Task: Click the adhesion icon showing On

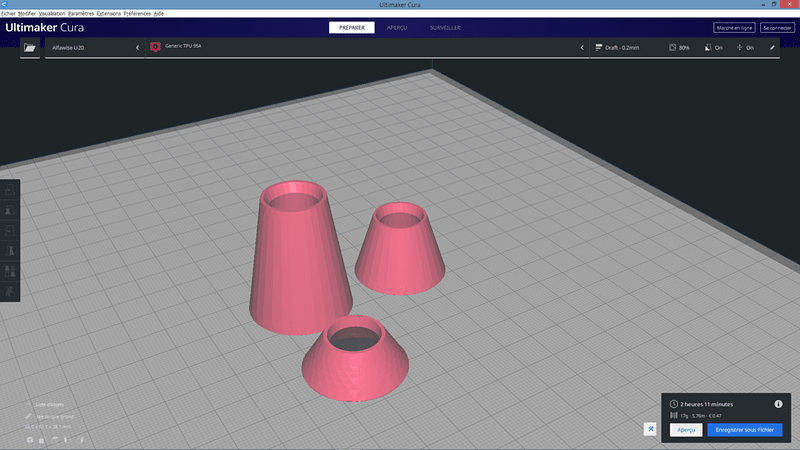Action: (x=739, y=47)
